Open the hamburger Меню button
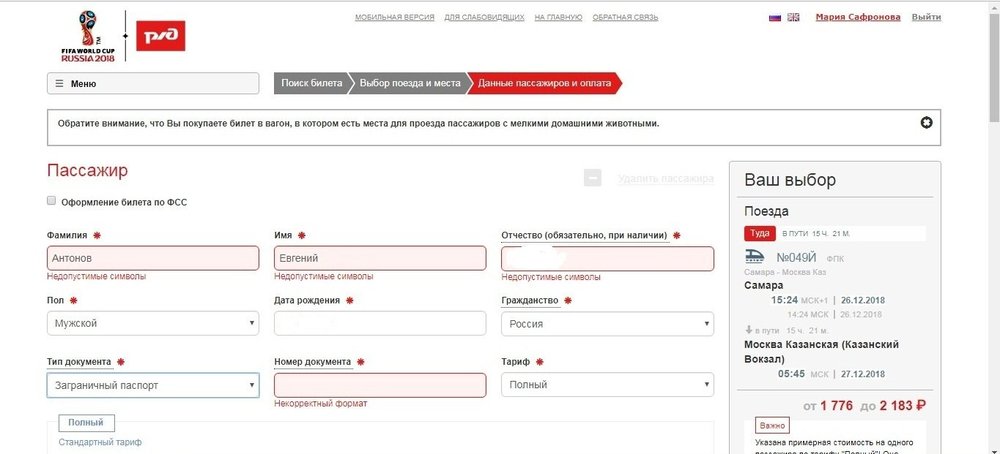 tap(153, 83)
